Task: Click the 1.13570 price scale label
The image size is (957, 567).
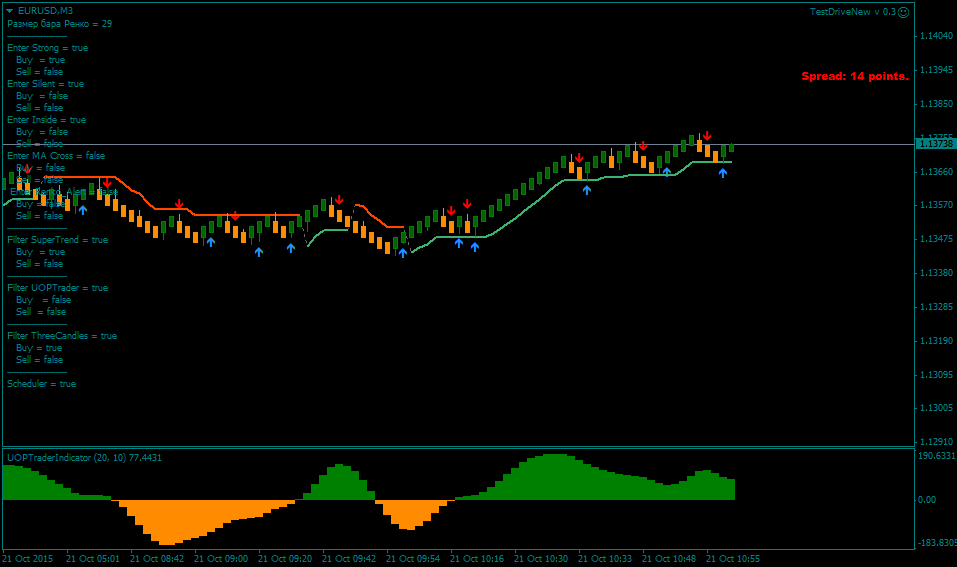Action: pyautogui.click(x=936, y=204)
